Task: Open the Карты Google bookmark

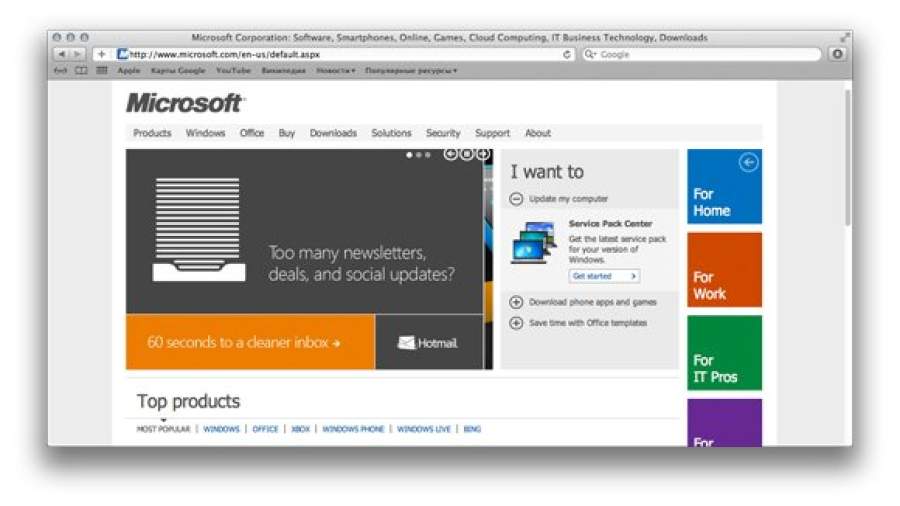Action: tap(178, 71)
